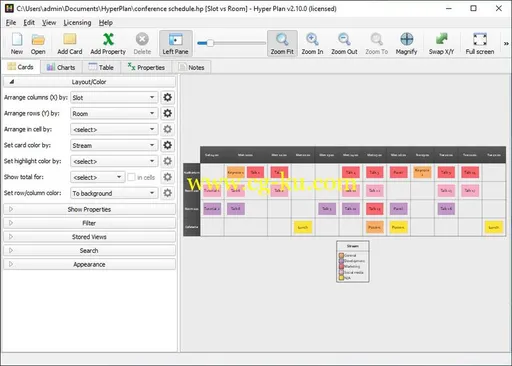Click the gear beside Arrange in cell by

pyautogui.click(x=167, y=129)
